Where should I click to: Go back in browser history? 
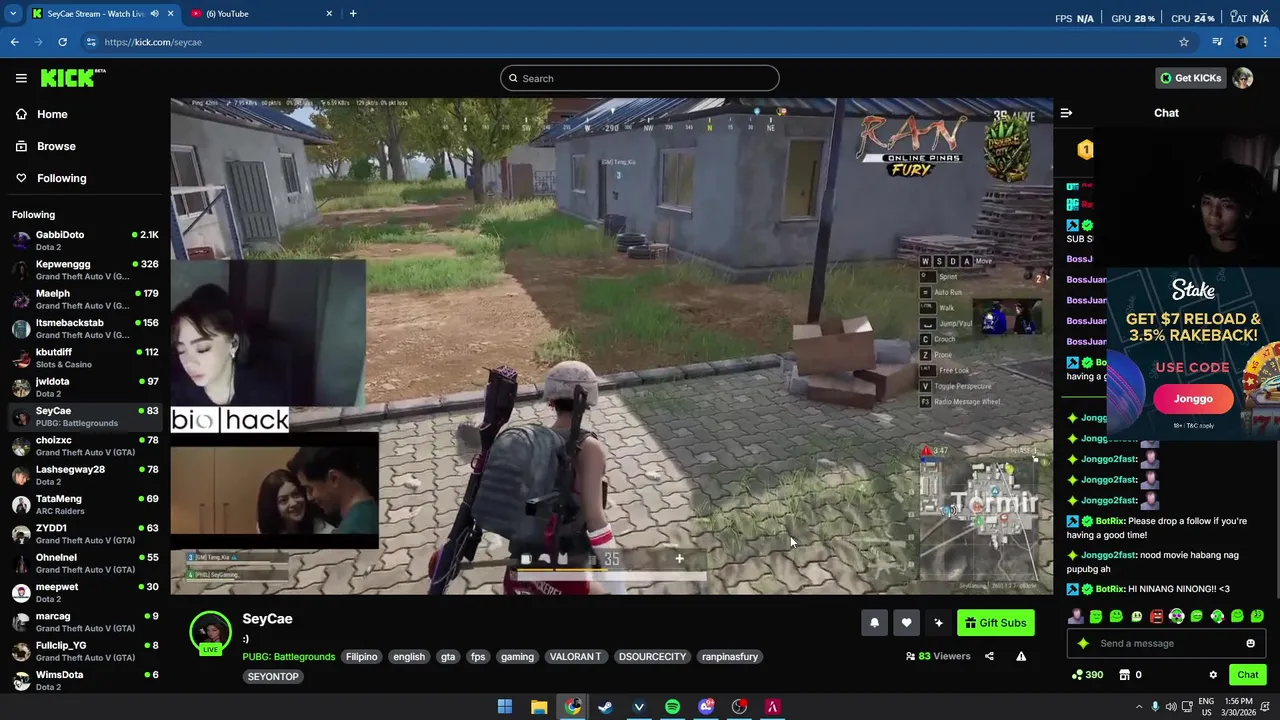(x=14, y=42)
